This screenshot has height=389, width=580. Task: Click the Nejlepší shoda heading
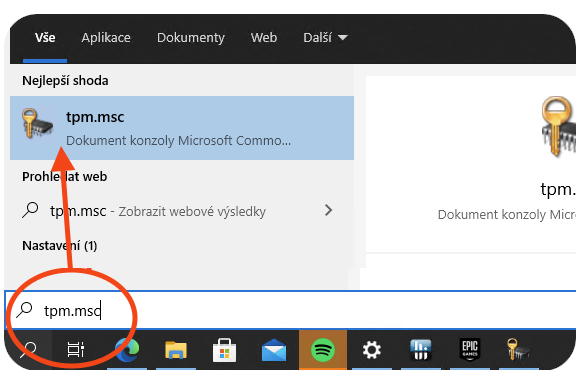(x=65, y=81)
